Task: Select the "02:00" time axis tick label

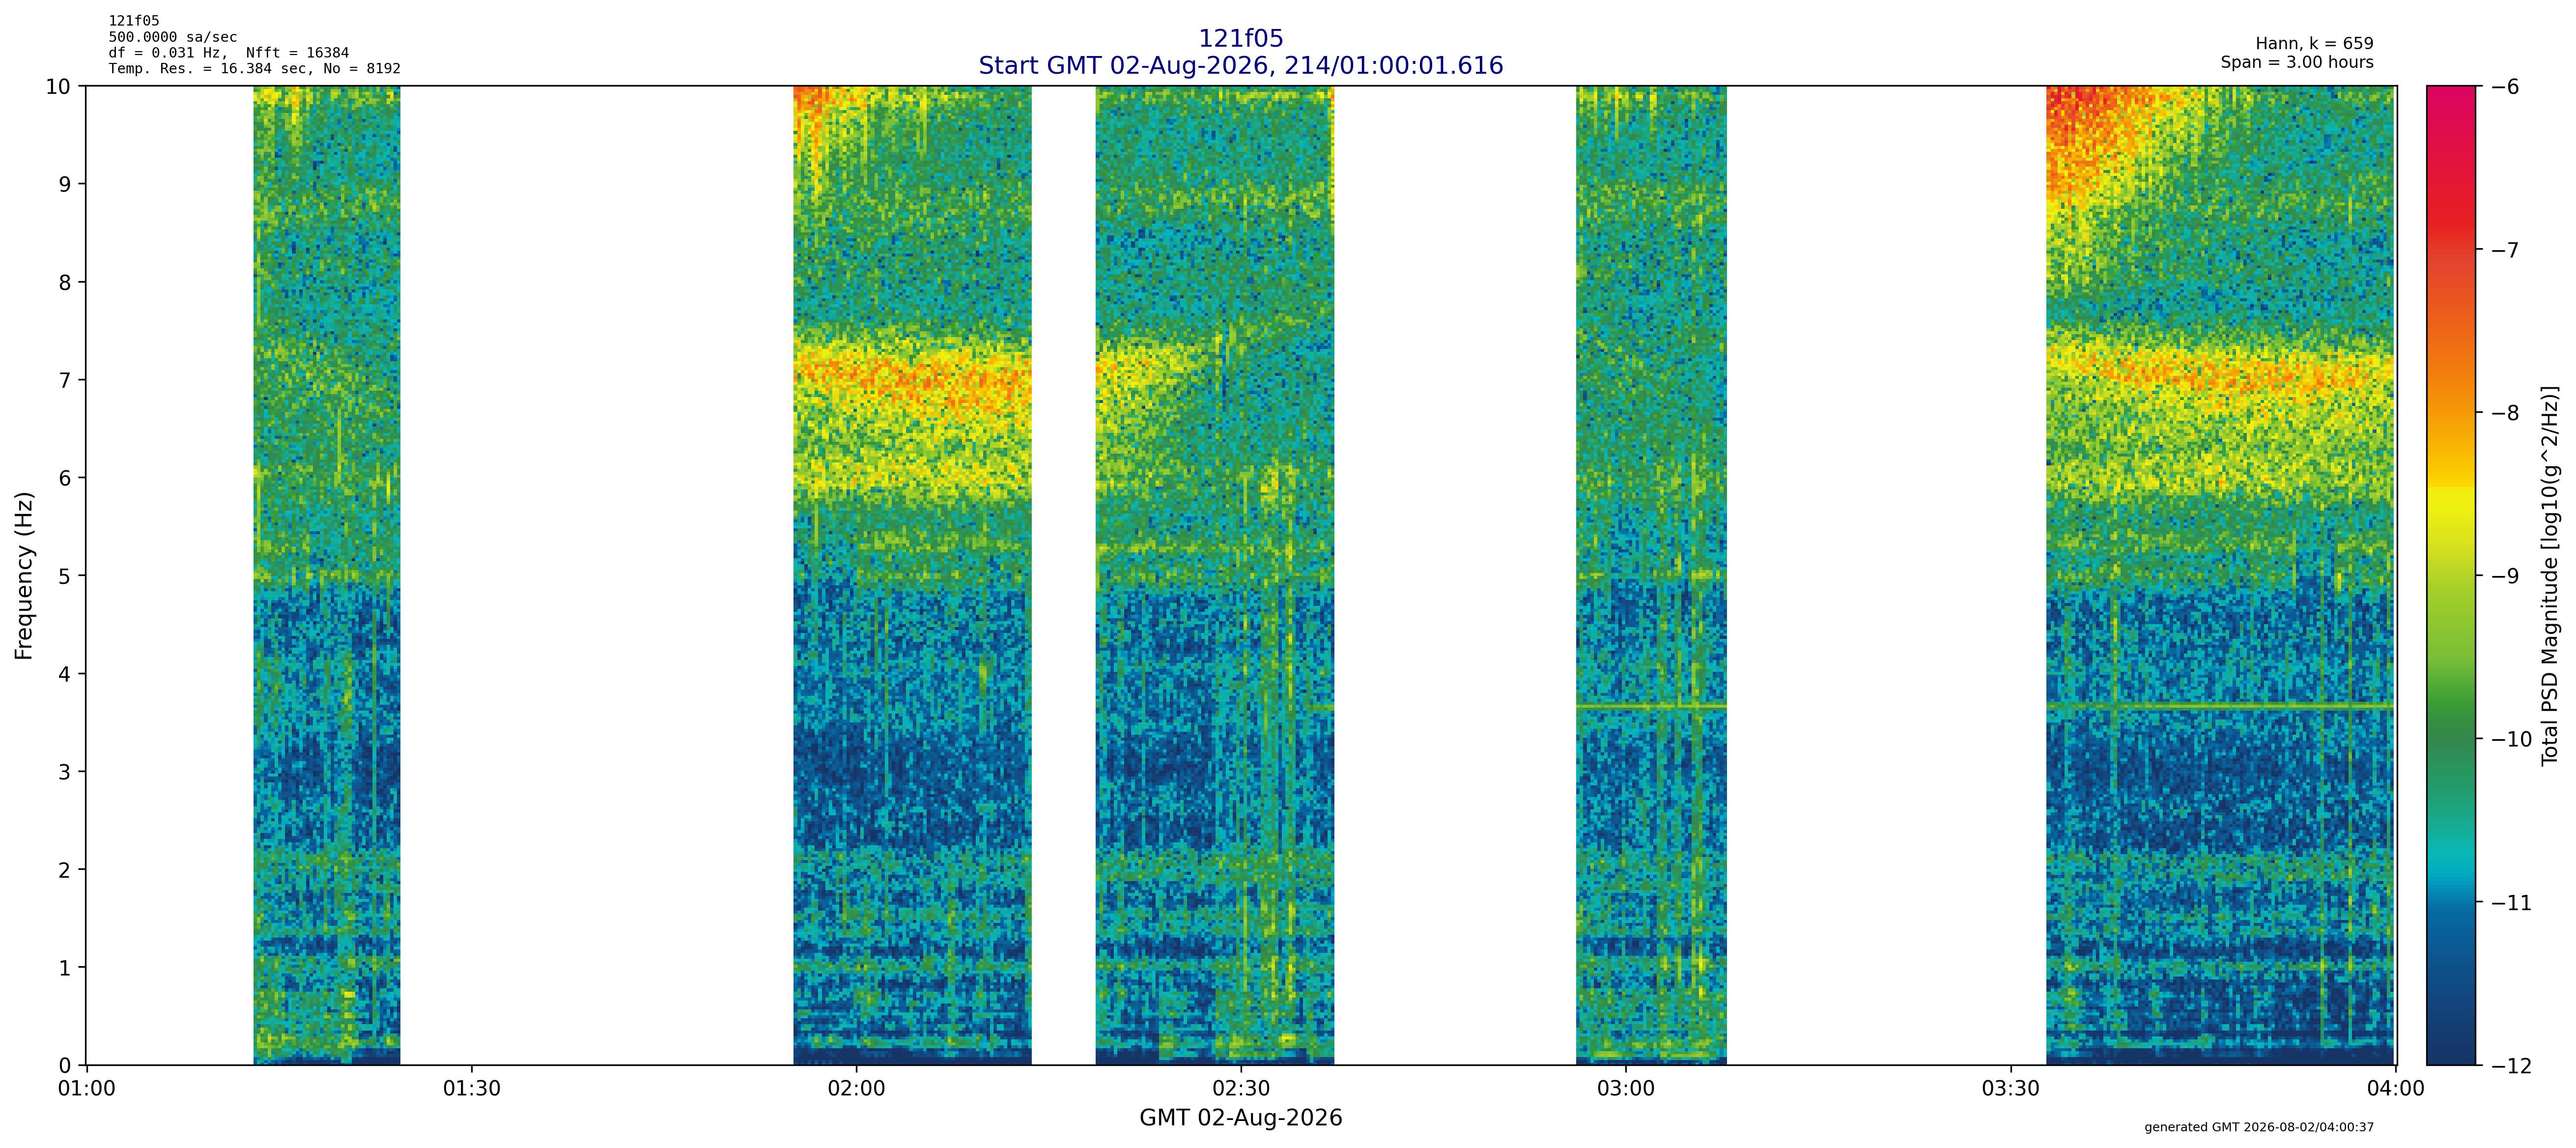Action: point(857,1088)
